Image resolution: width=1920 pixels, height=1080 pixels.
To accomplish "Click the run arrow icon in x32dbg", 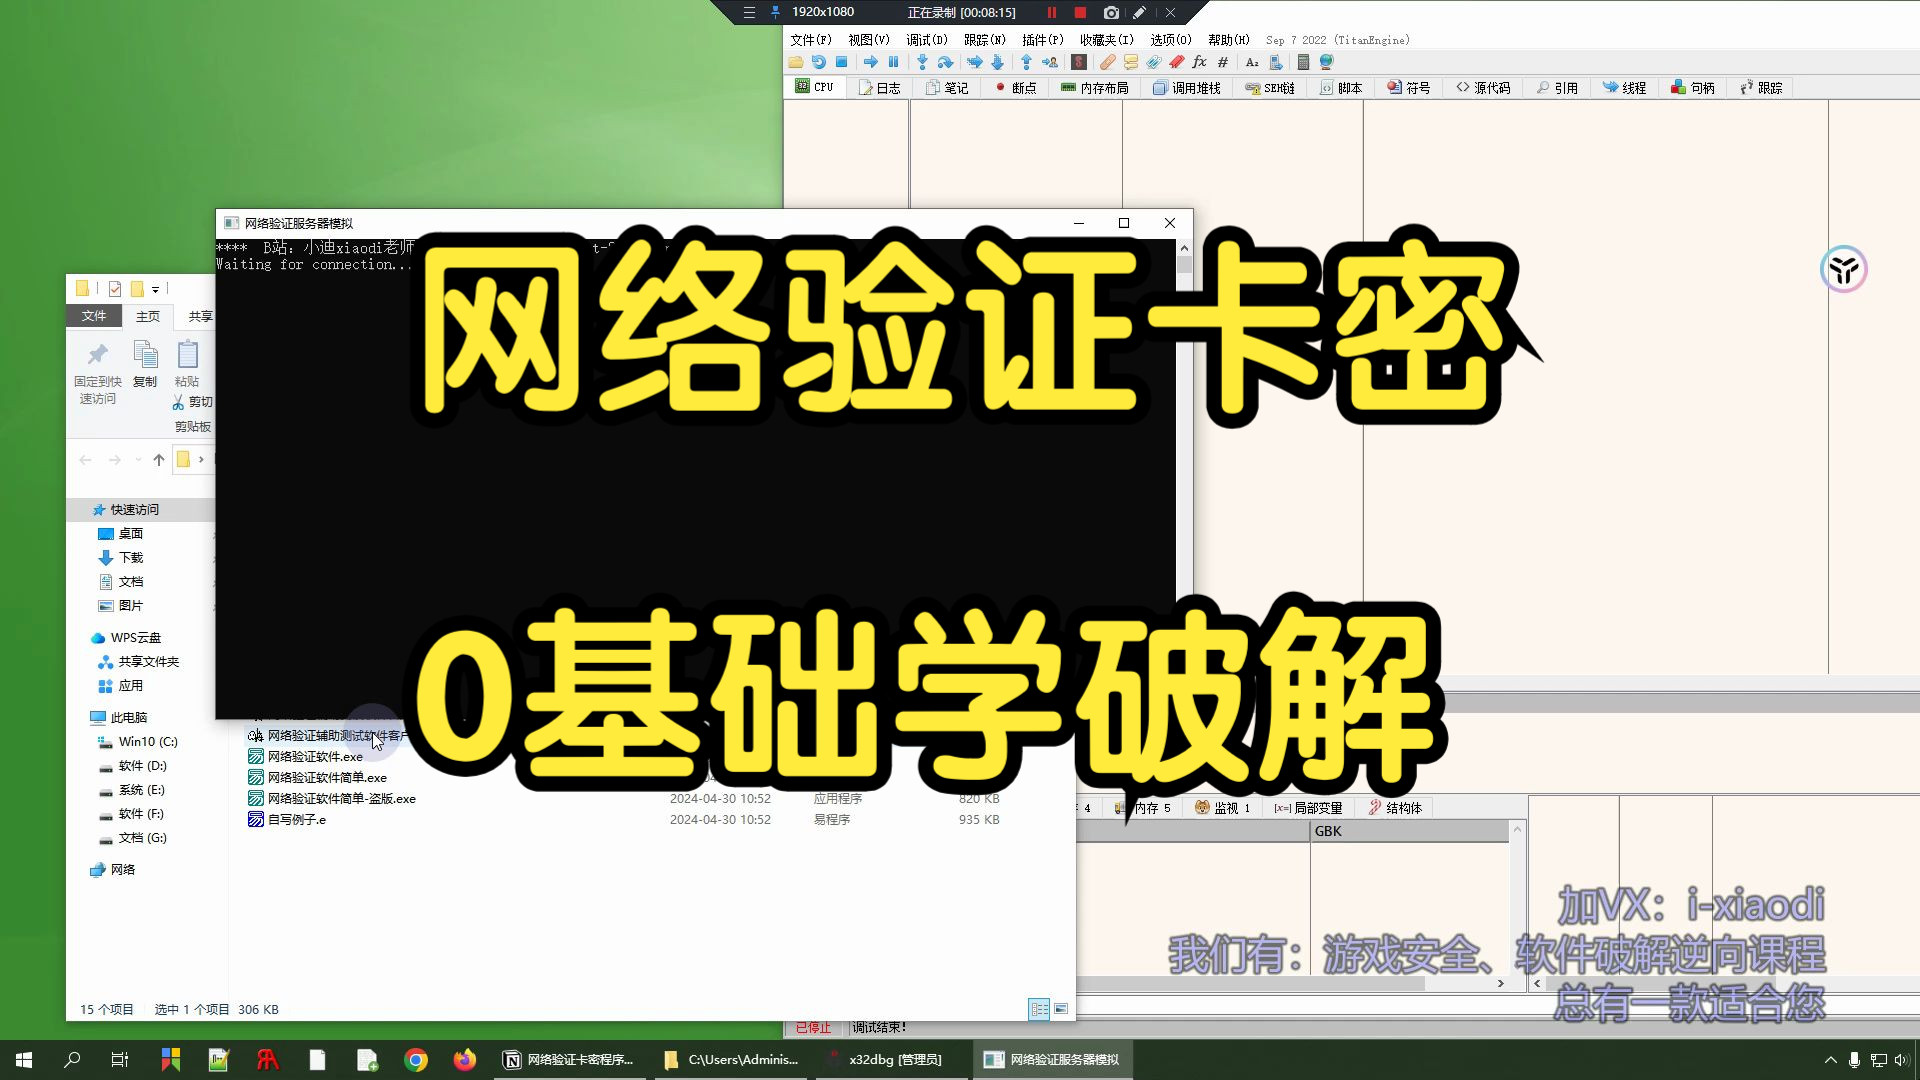I will 871,62.
